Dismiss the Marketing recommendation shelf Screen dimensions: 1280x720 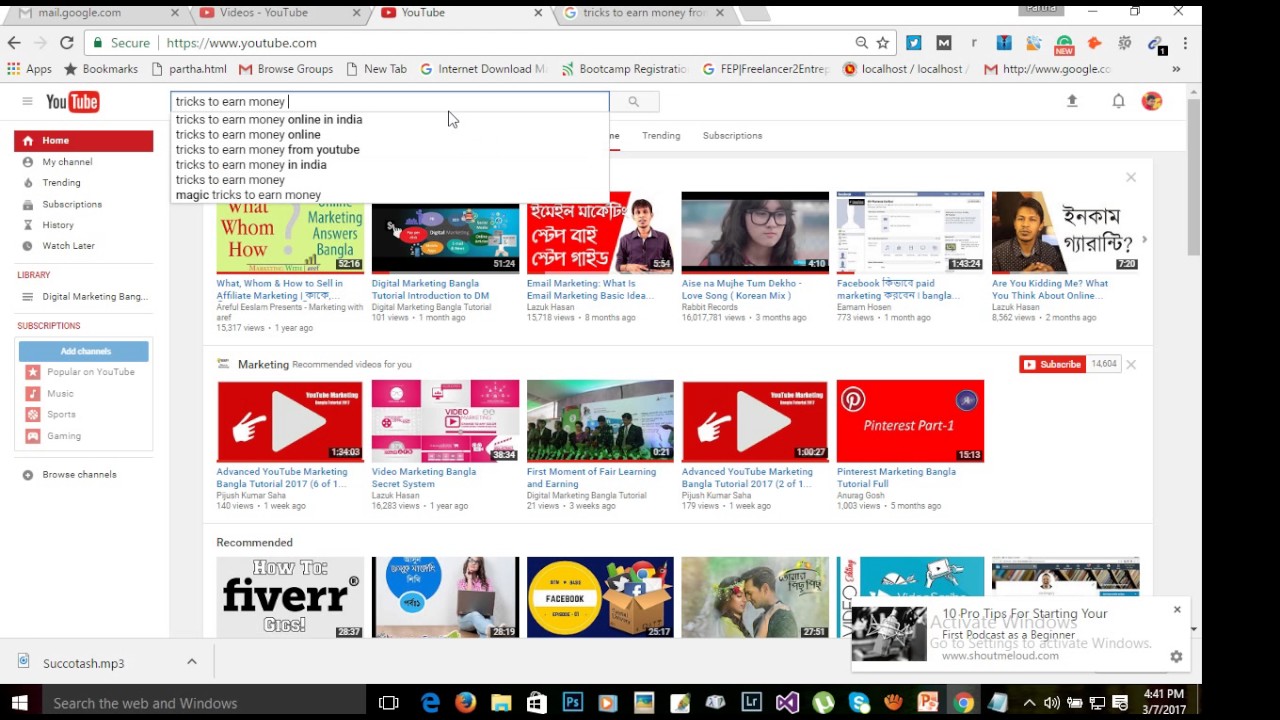(x=1131, y=365)
